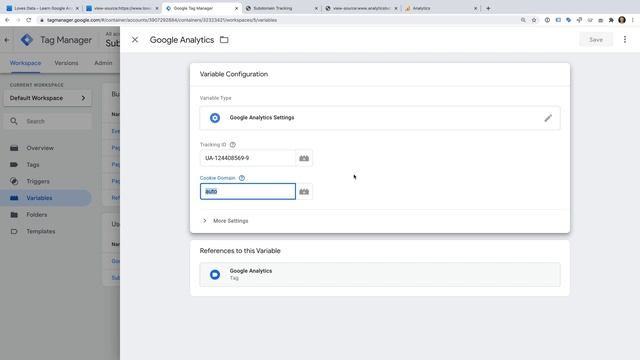The height and width of the screenshot is (360, 640).
Task: Click Folders sidebar icon
Action: 14,215
